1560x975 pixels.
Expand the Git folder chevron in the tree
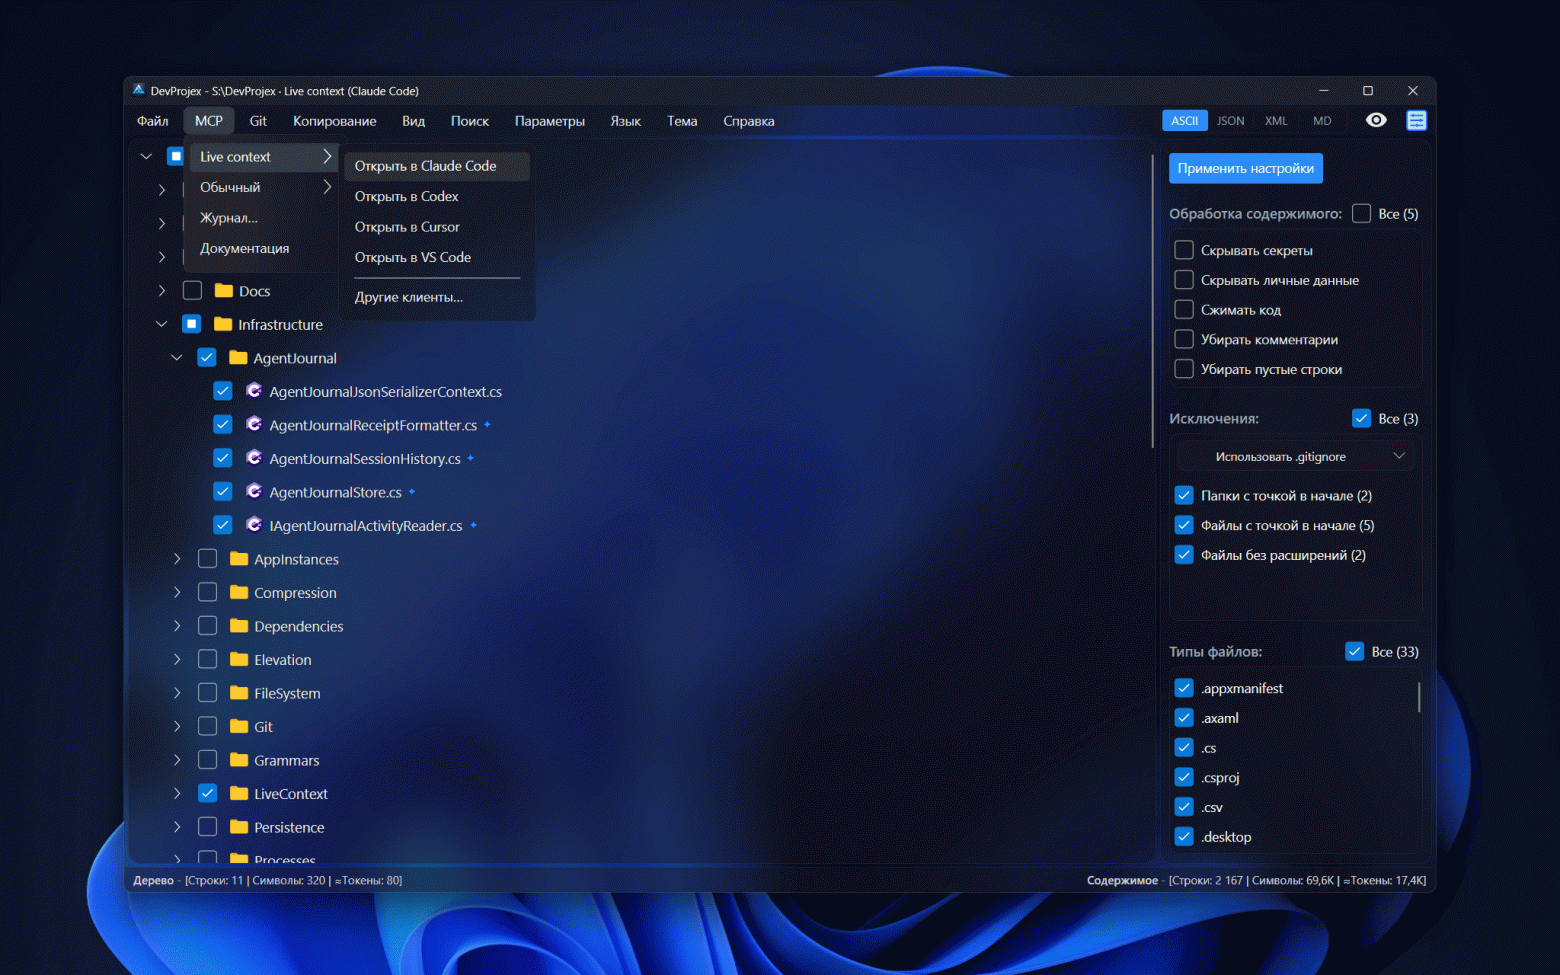tap(177, 726)
